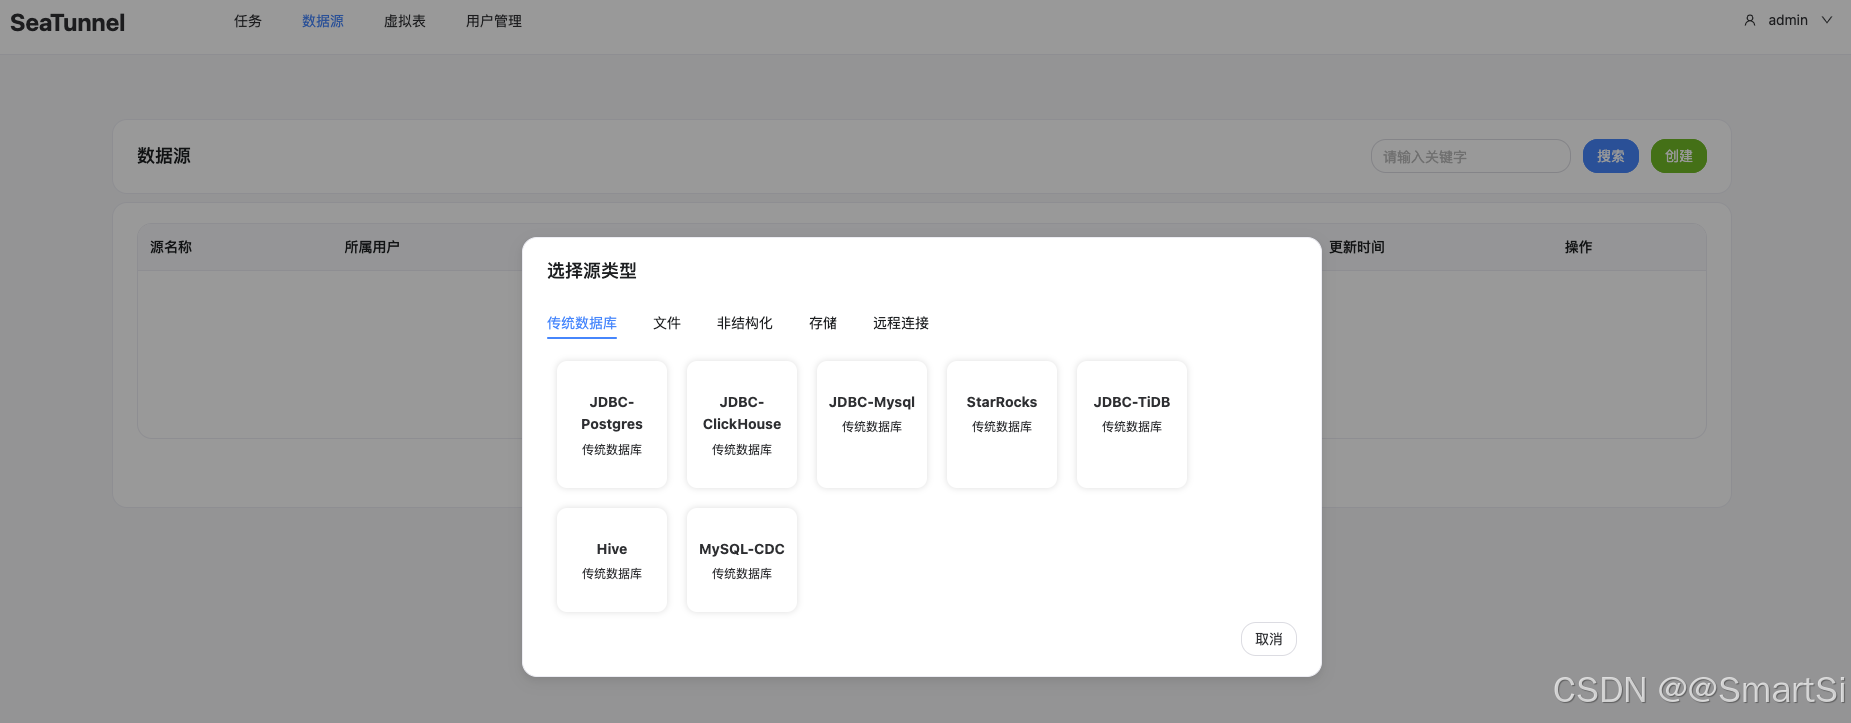The image size is (1851, 723).
Task: Click the 源名称 column header
Action: 171,247
